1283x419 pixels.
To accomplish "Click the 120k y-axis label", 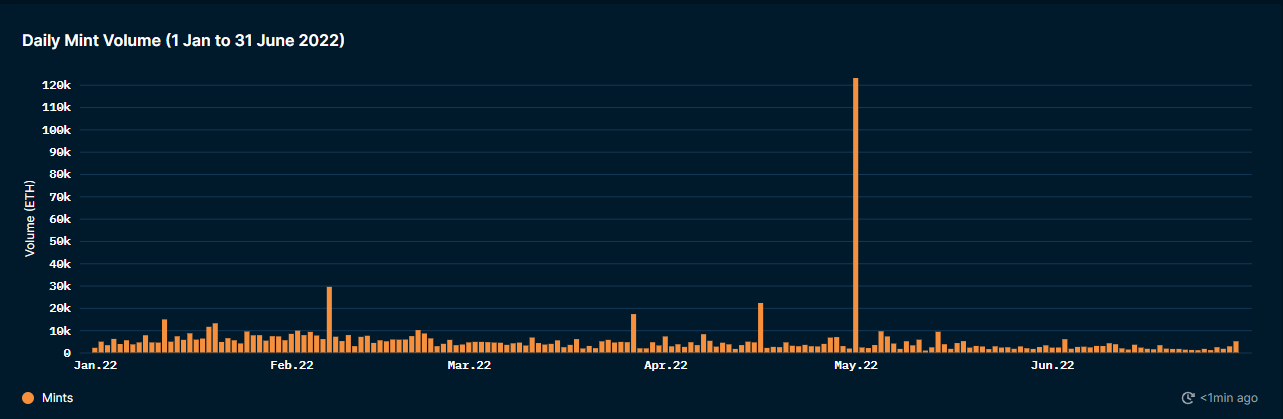I will tap(55, 86).
